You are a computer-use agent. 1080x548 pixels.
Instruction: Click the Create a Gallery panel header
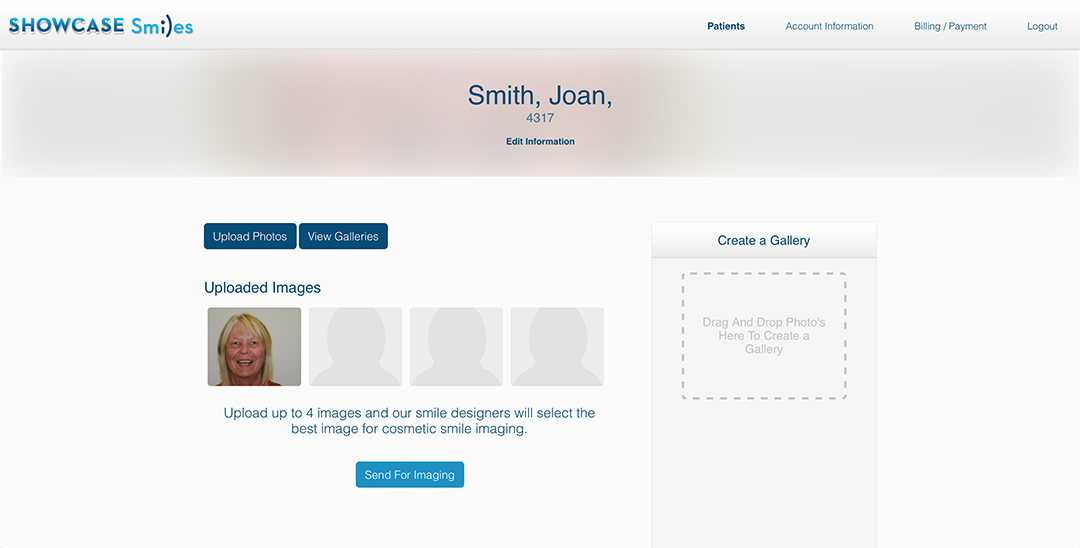pos(764,240)
